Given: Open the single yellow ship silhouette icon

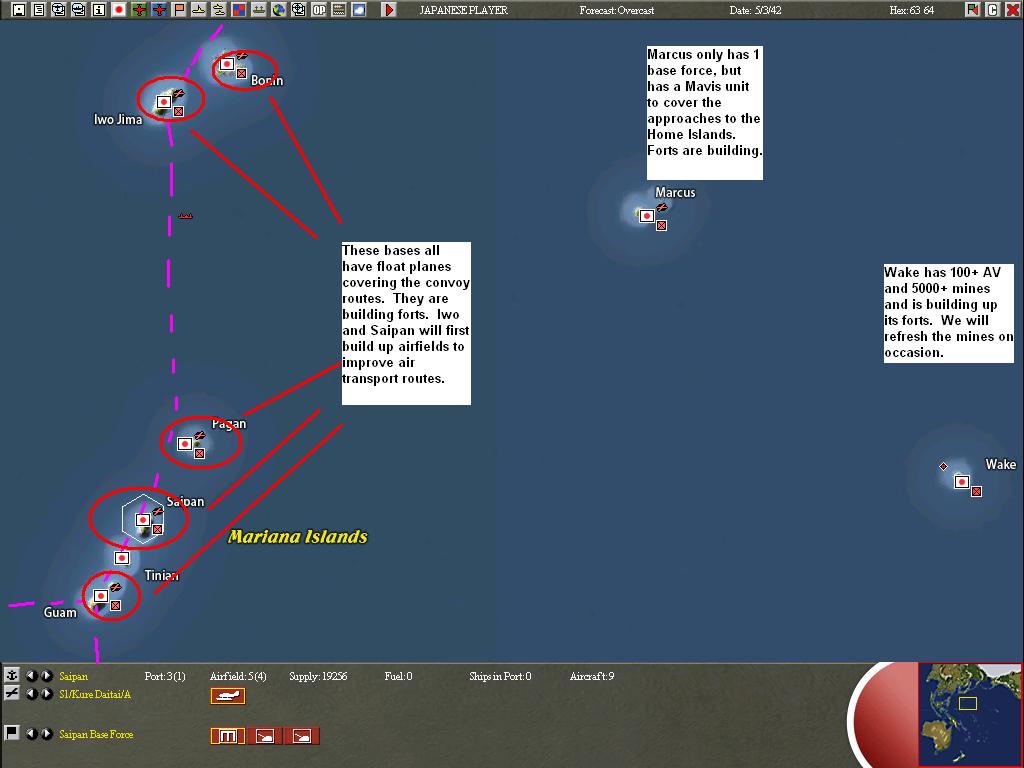Looking at the screenshot, I should (x=199, y=10).
